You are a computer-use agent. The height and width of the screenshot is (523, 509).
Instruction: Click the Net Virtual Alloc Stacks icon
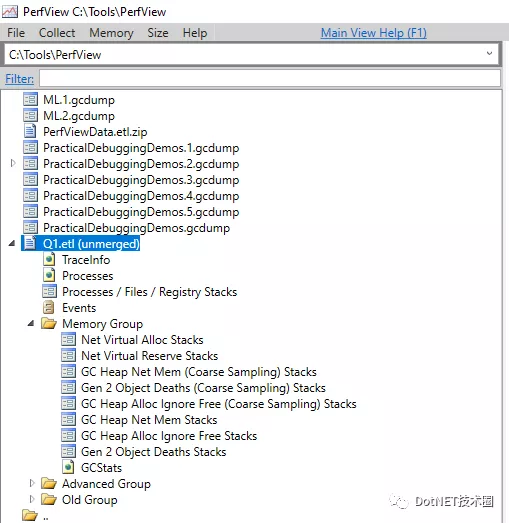click(68, 340)
